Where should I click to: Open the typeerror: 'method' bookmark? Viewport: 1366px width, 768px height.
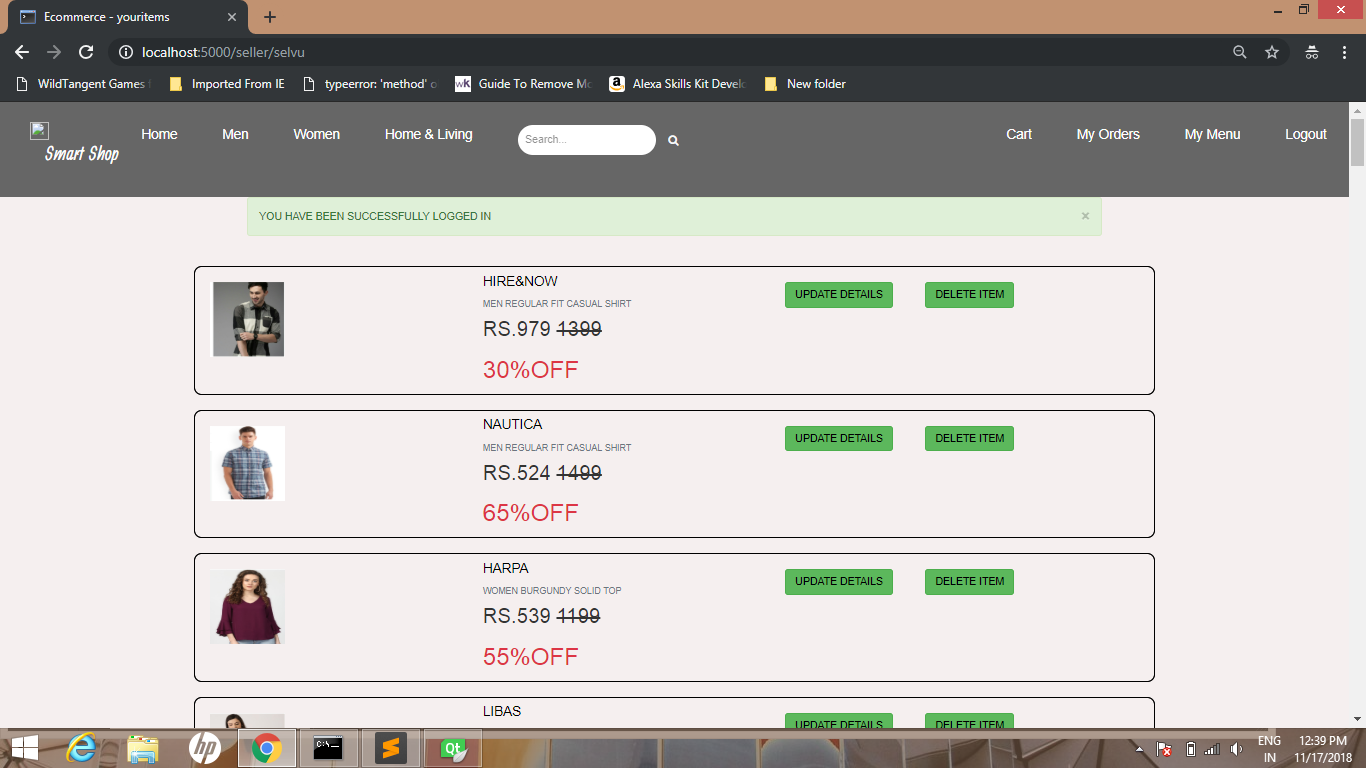pos(370,84)
